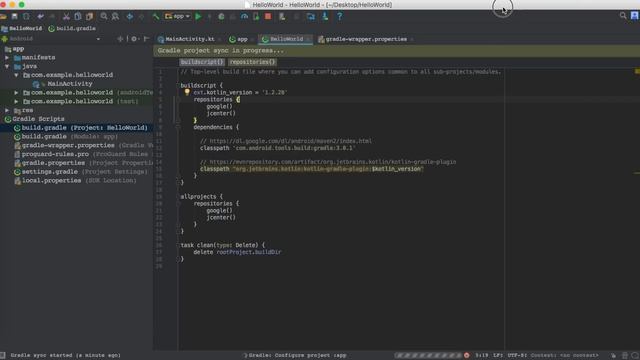The image size is (640, 360).
Task: Click the Replace icon in toolbar
Action: tap(116, 17)
